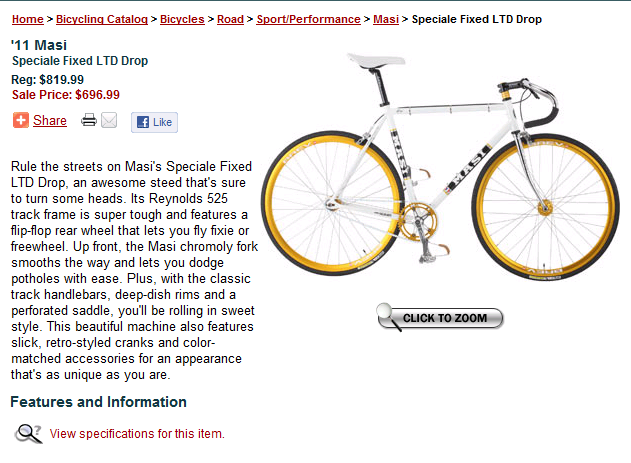The image size is (631, 463).
Task: Open Sport/Performance breadcrumb category
Action: pos(308,19)
